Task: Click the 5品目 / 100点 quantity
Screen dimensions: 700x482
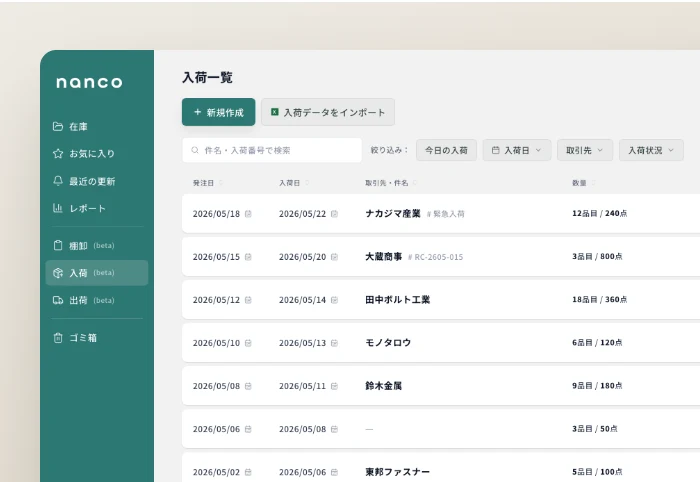Action: 597,472
